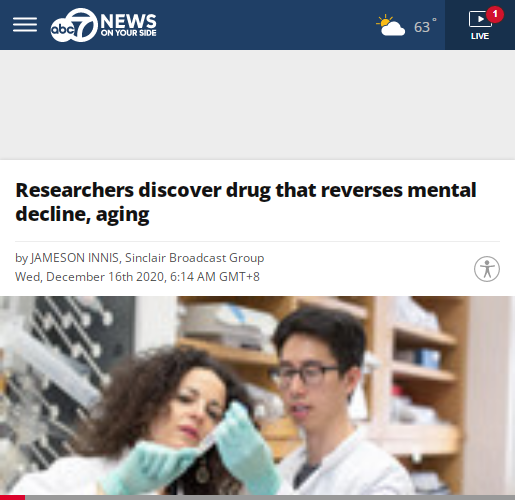The width and height of the screenshot is (515, 500).
Task: Open the accessibility options icon
Action: pos(487,269)
